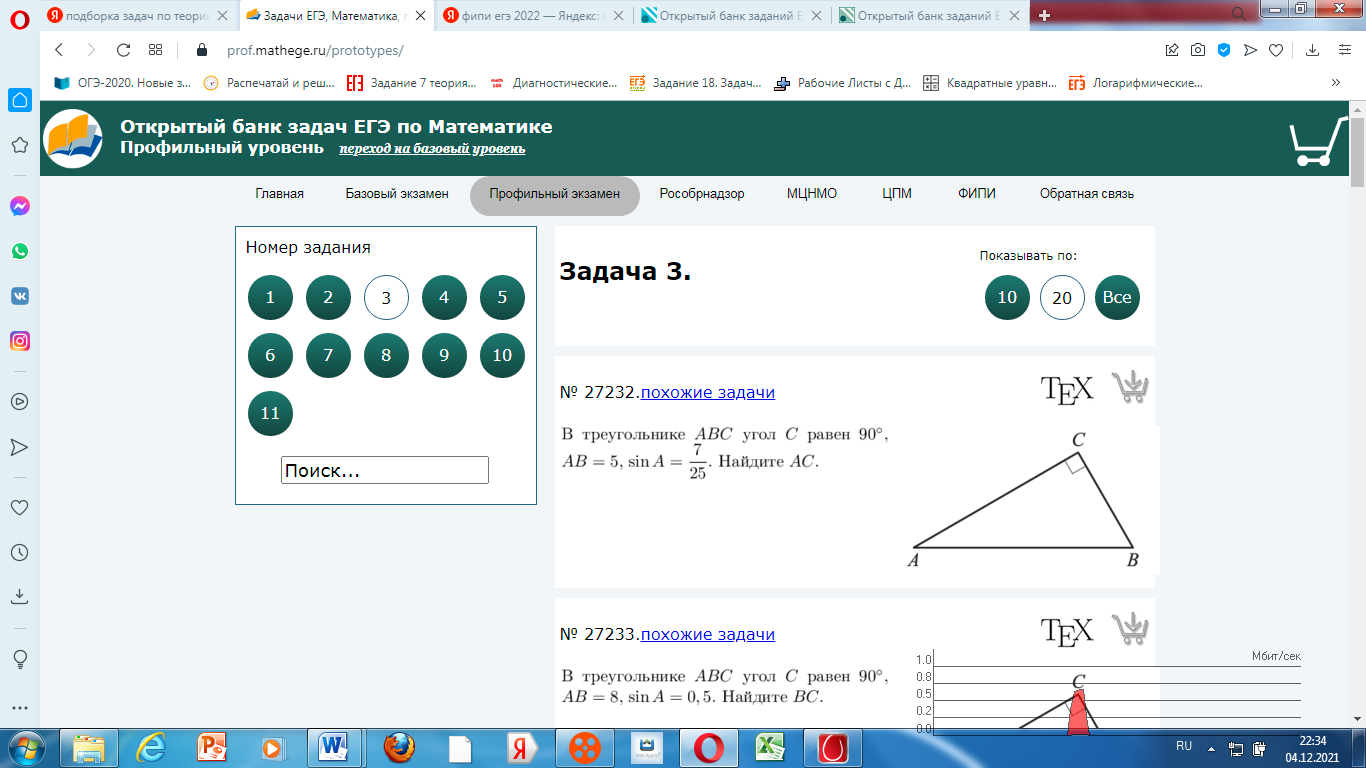This screenshot has height=768, width=1366.
Task: Open Facebook Messenger in sidebar
Action: 19,206
